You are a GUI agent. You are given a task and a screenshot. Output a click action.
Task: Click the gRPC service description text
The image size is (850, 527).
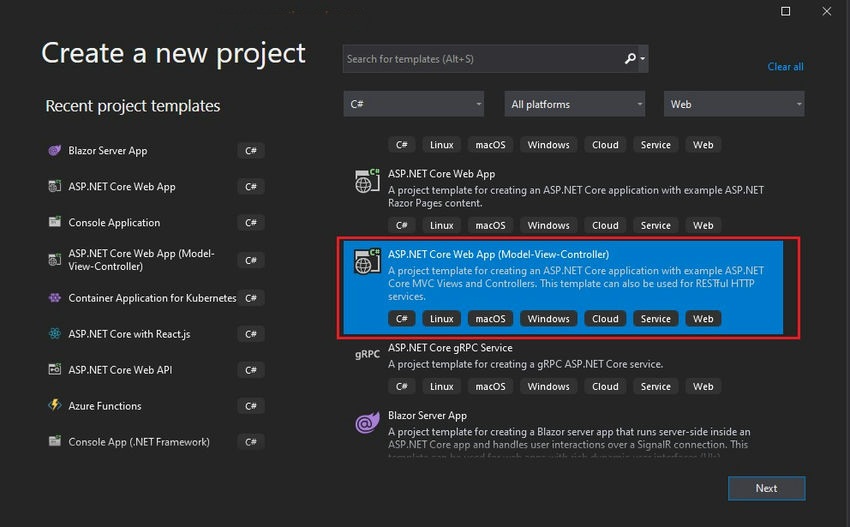click(x=525, y=364)
